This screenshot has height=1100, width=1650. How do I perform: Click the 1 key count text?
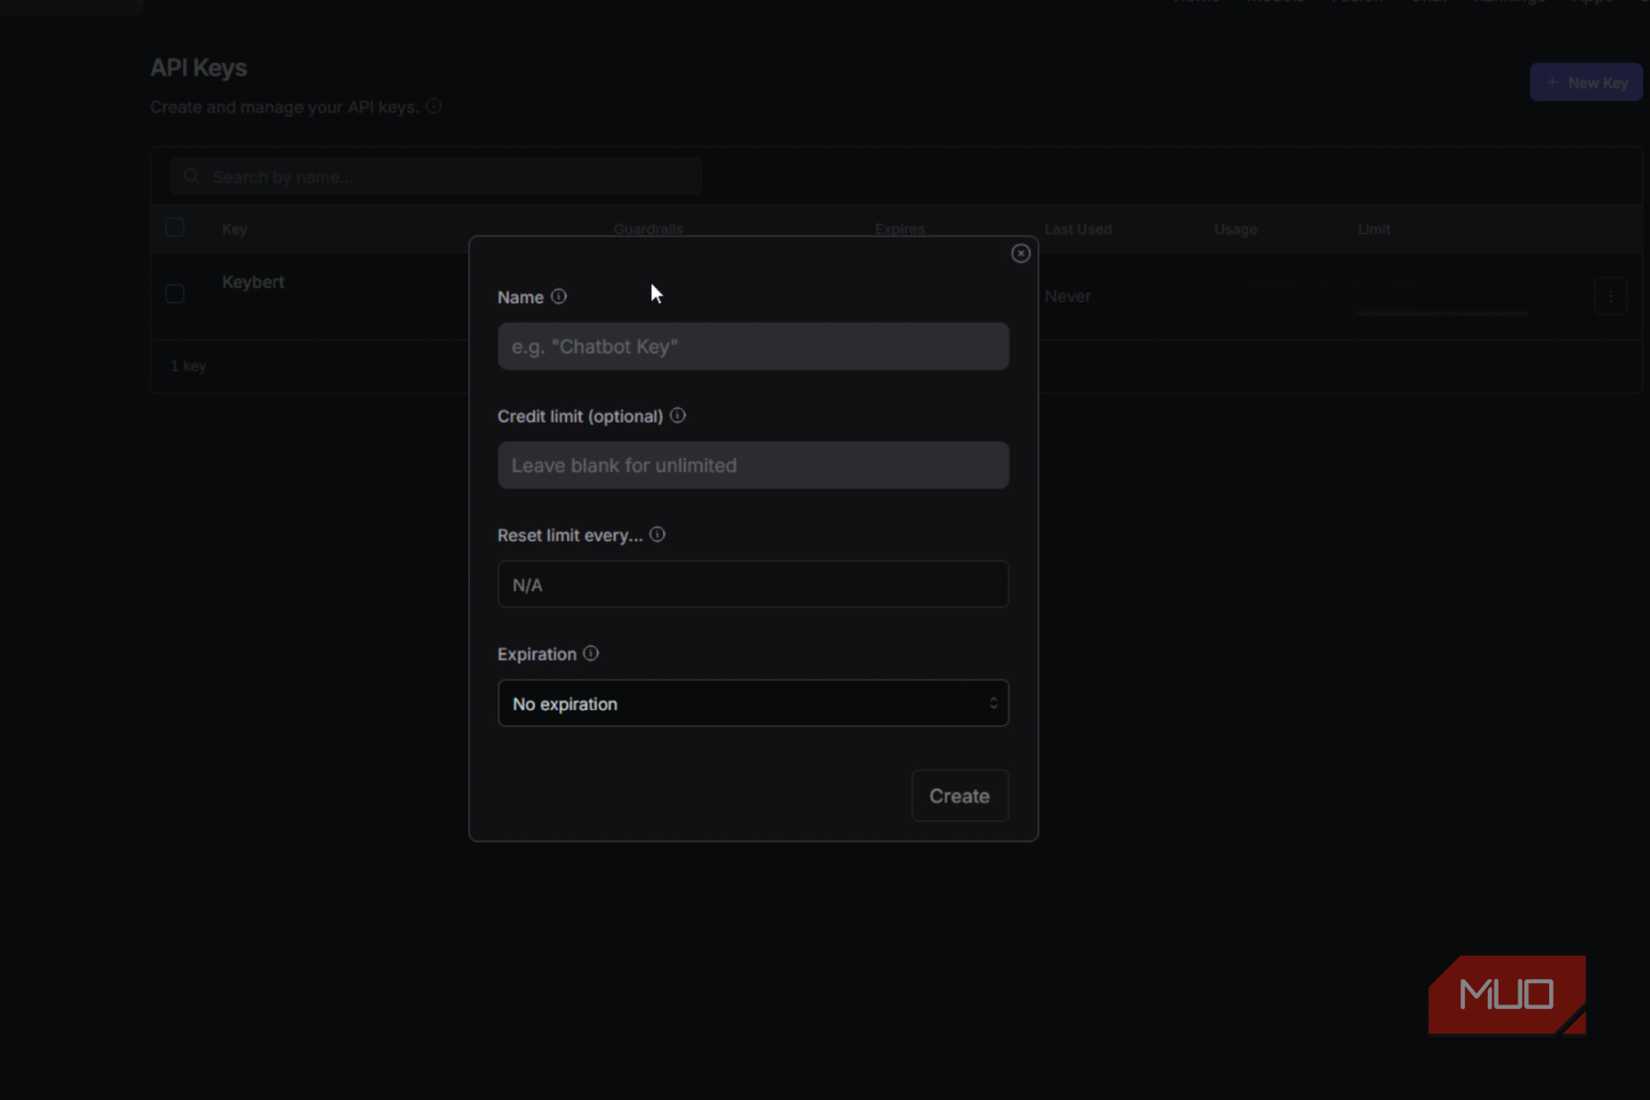pyautogui.click(x=188, y=366)
